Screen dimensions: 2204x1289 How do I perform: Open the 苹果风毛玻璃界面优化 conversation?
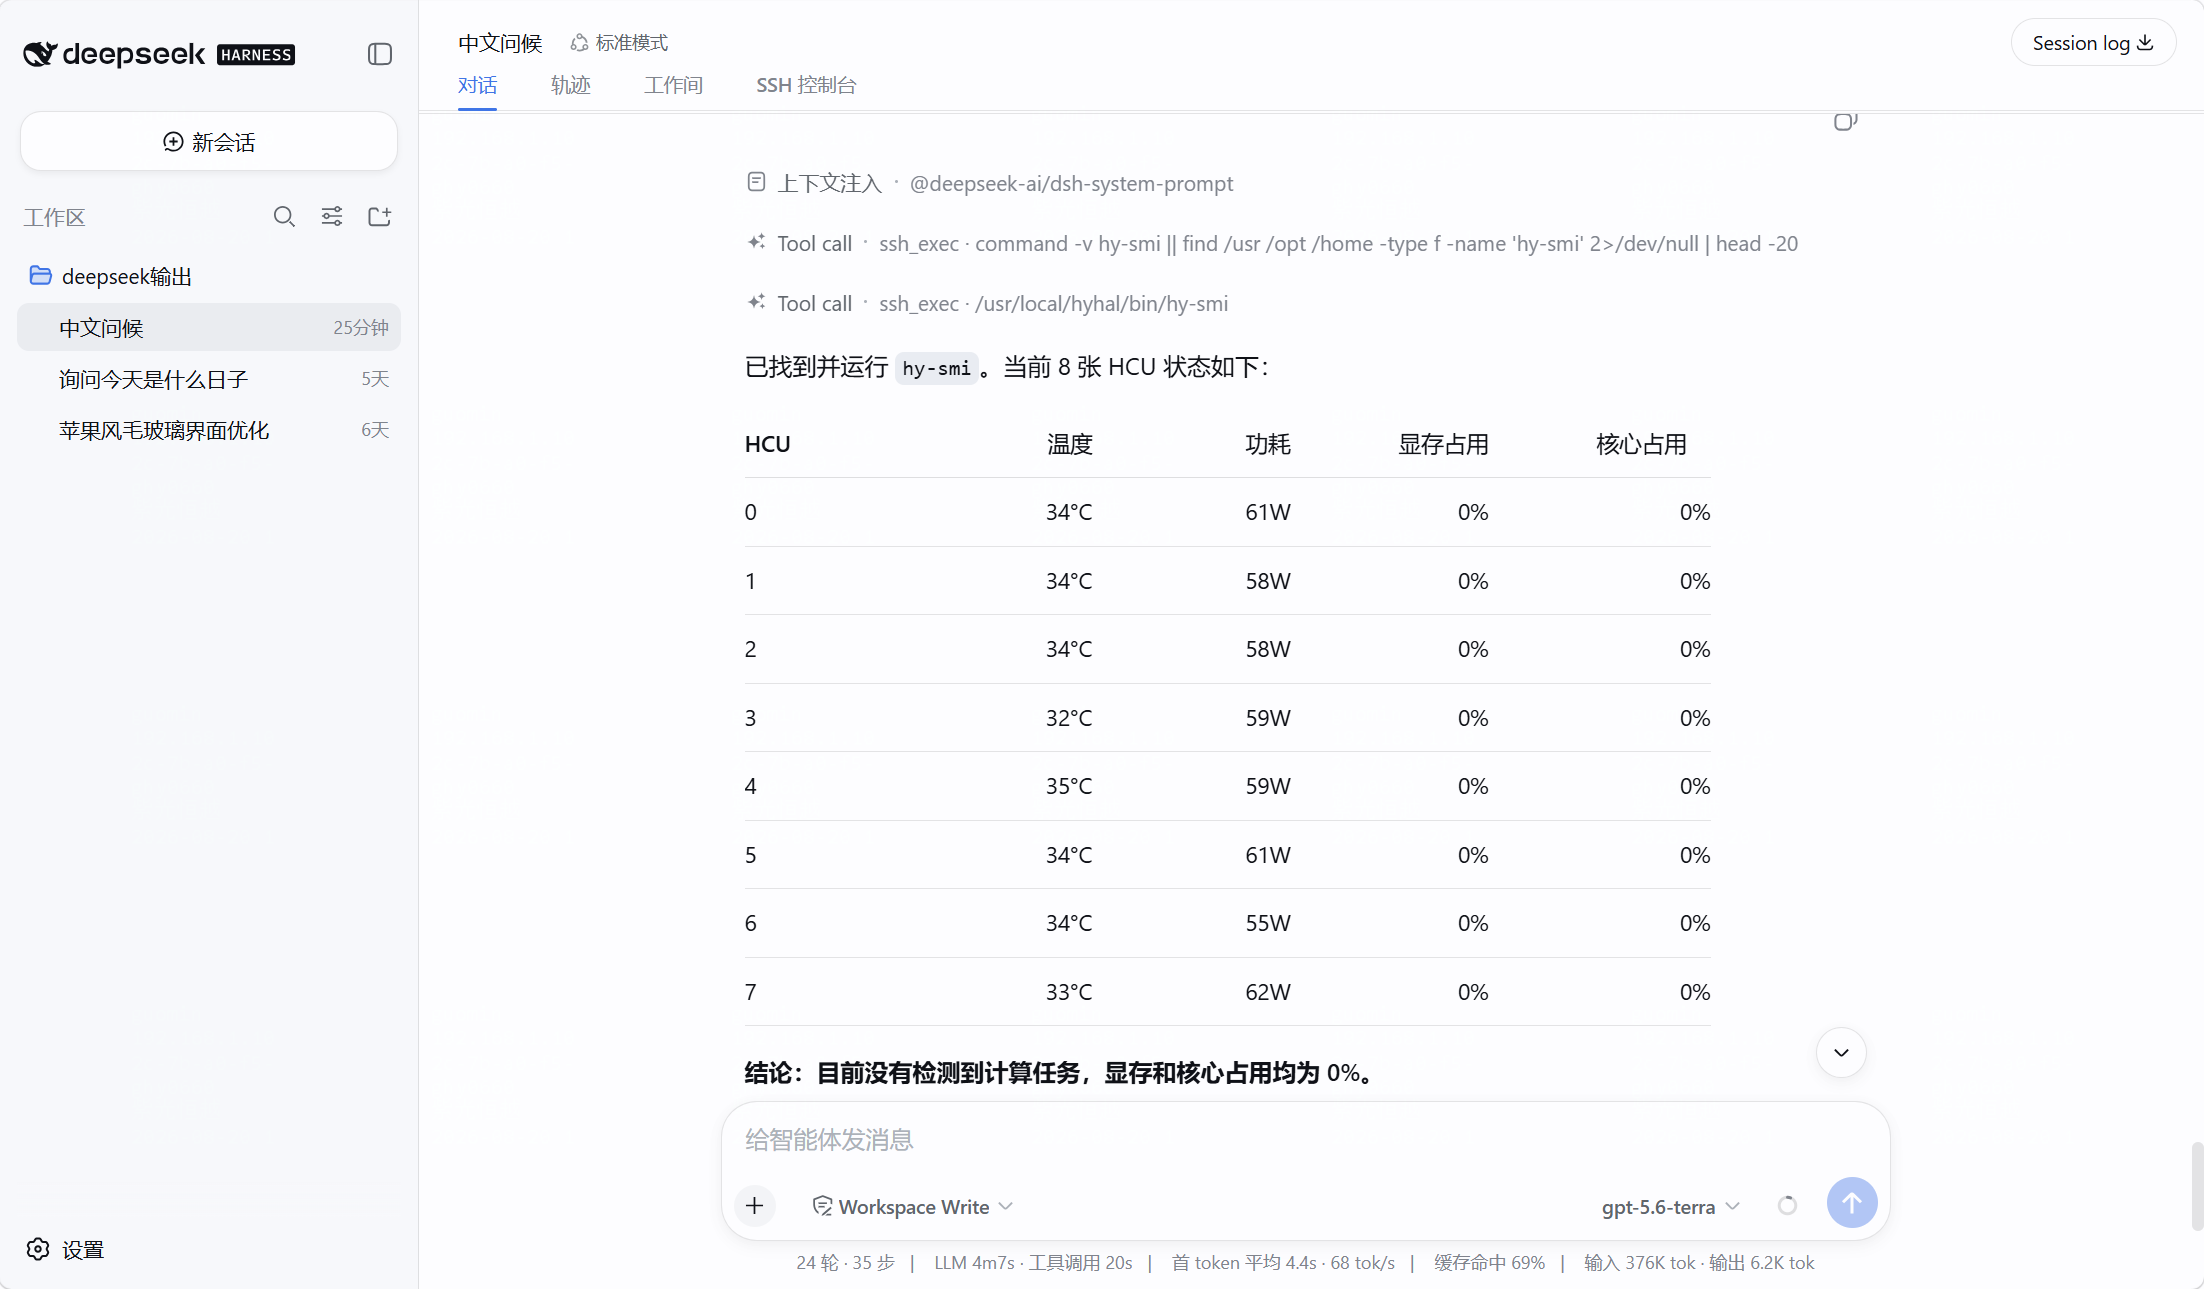(209, 430)
